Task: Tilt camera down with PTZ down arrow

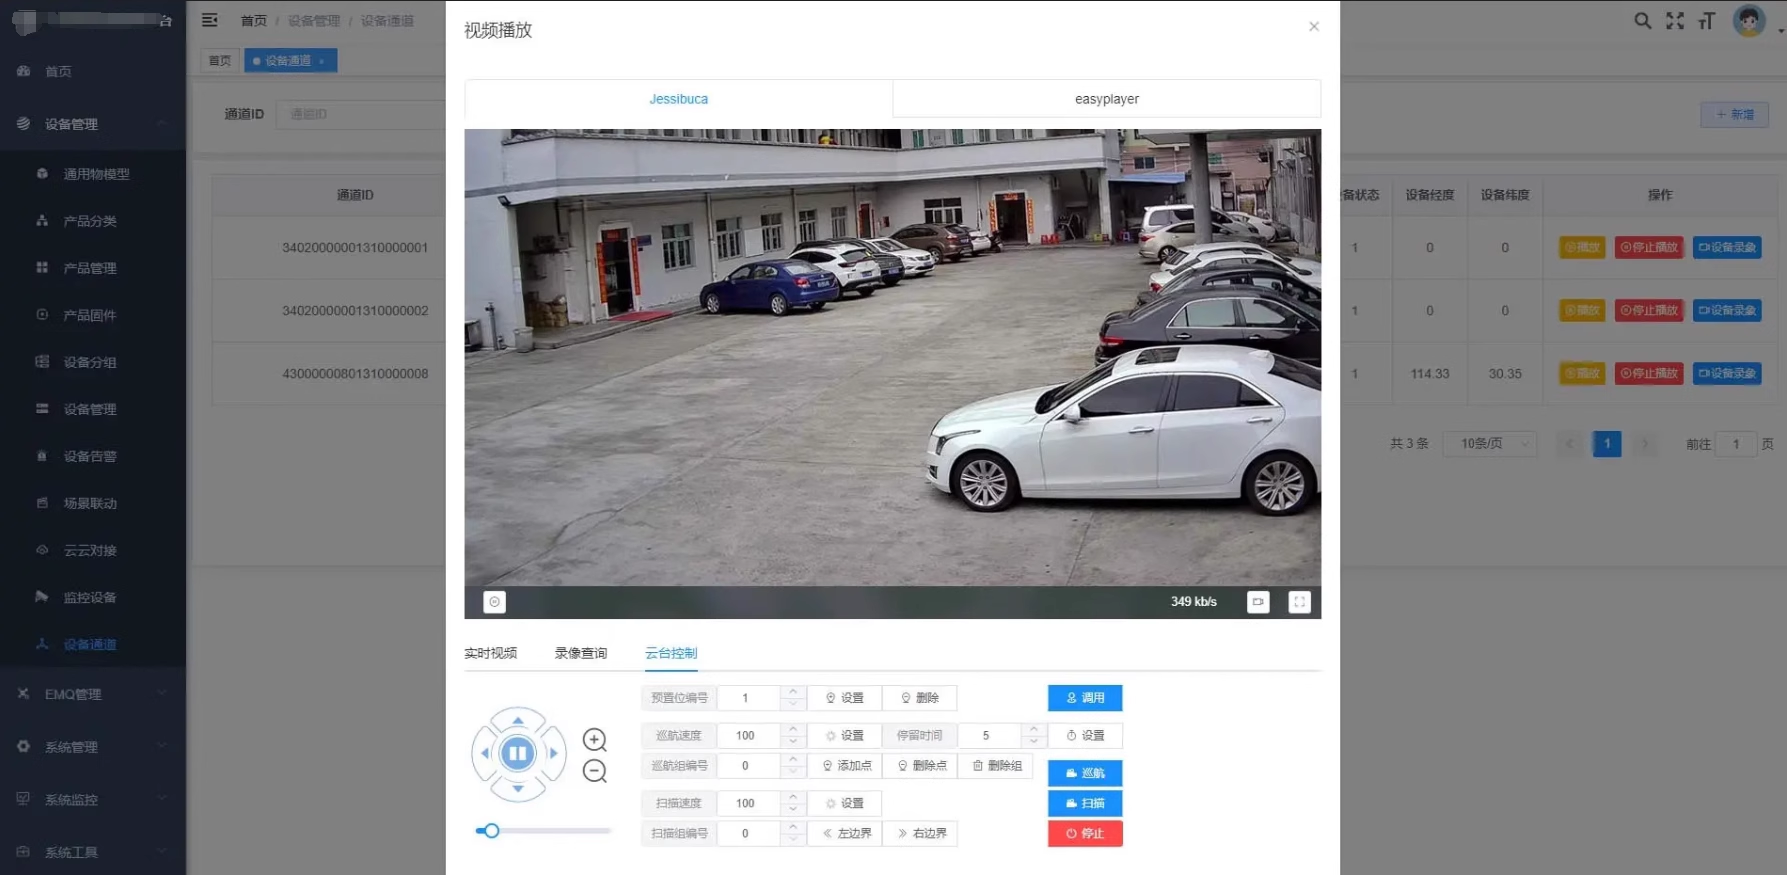Action: pyautogui.click(x=518, y=788)
